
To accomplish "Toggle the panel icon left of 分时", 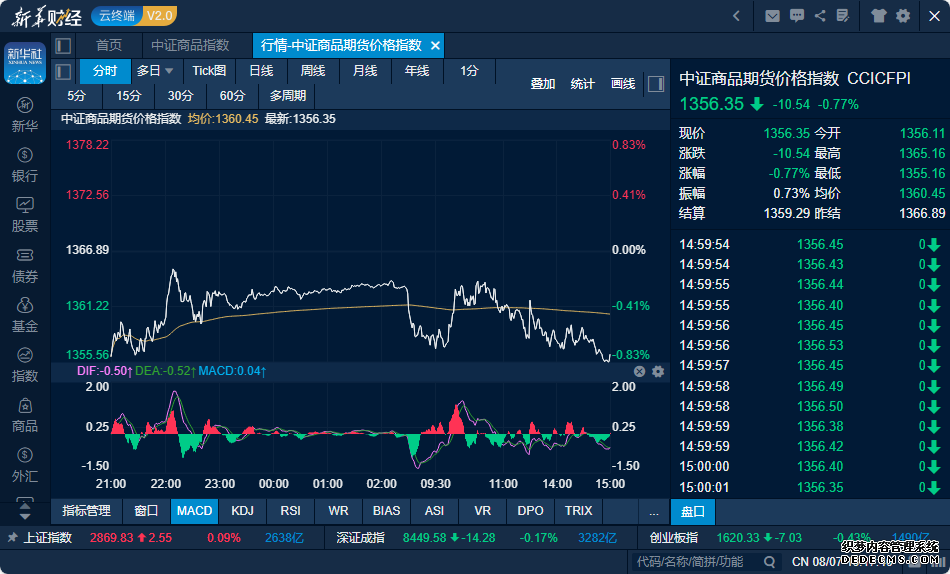I will click(63, 72).
